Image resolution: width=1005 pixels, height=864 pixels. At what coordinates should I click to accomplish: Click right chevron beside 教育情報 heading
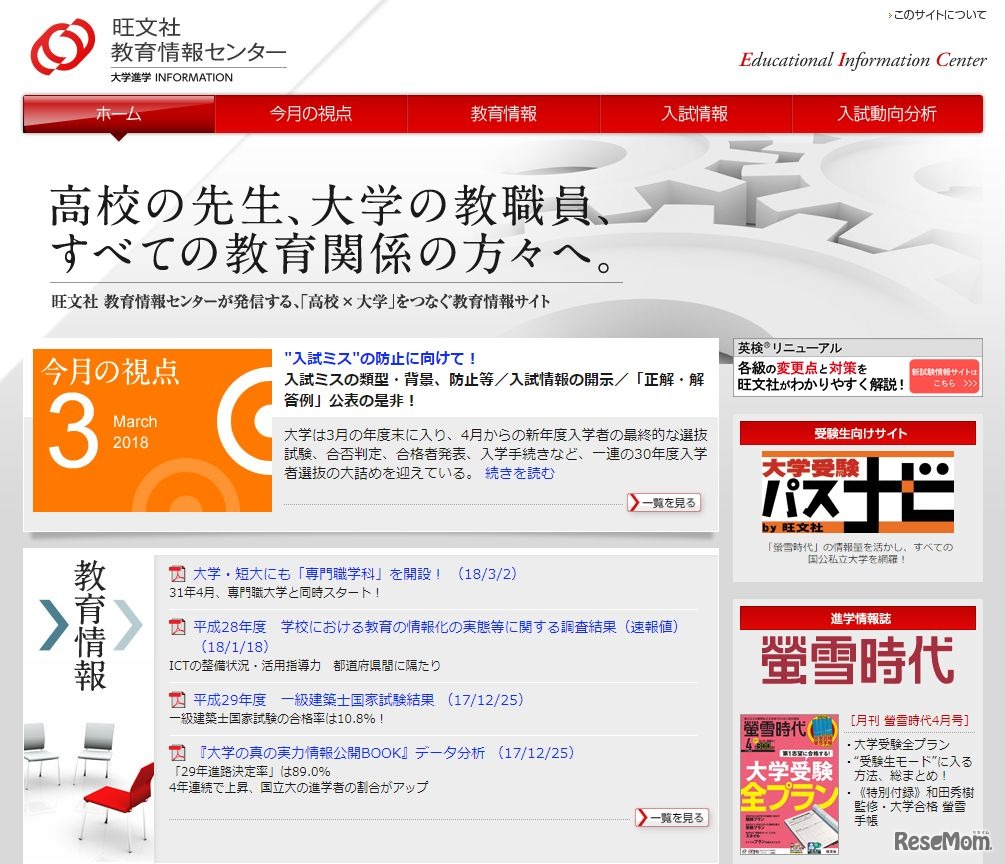click(128, 625)
